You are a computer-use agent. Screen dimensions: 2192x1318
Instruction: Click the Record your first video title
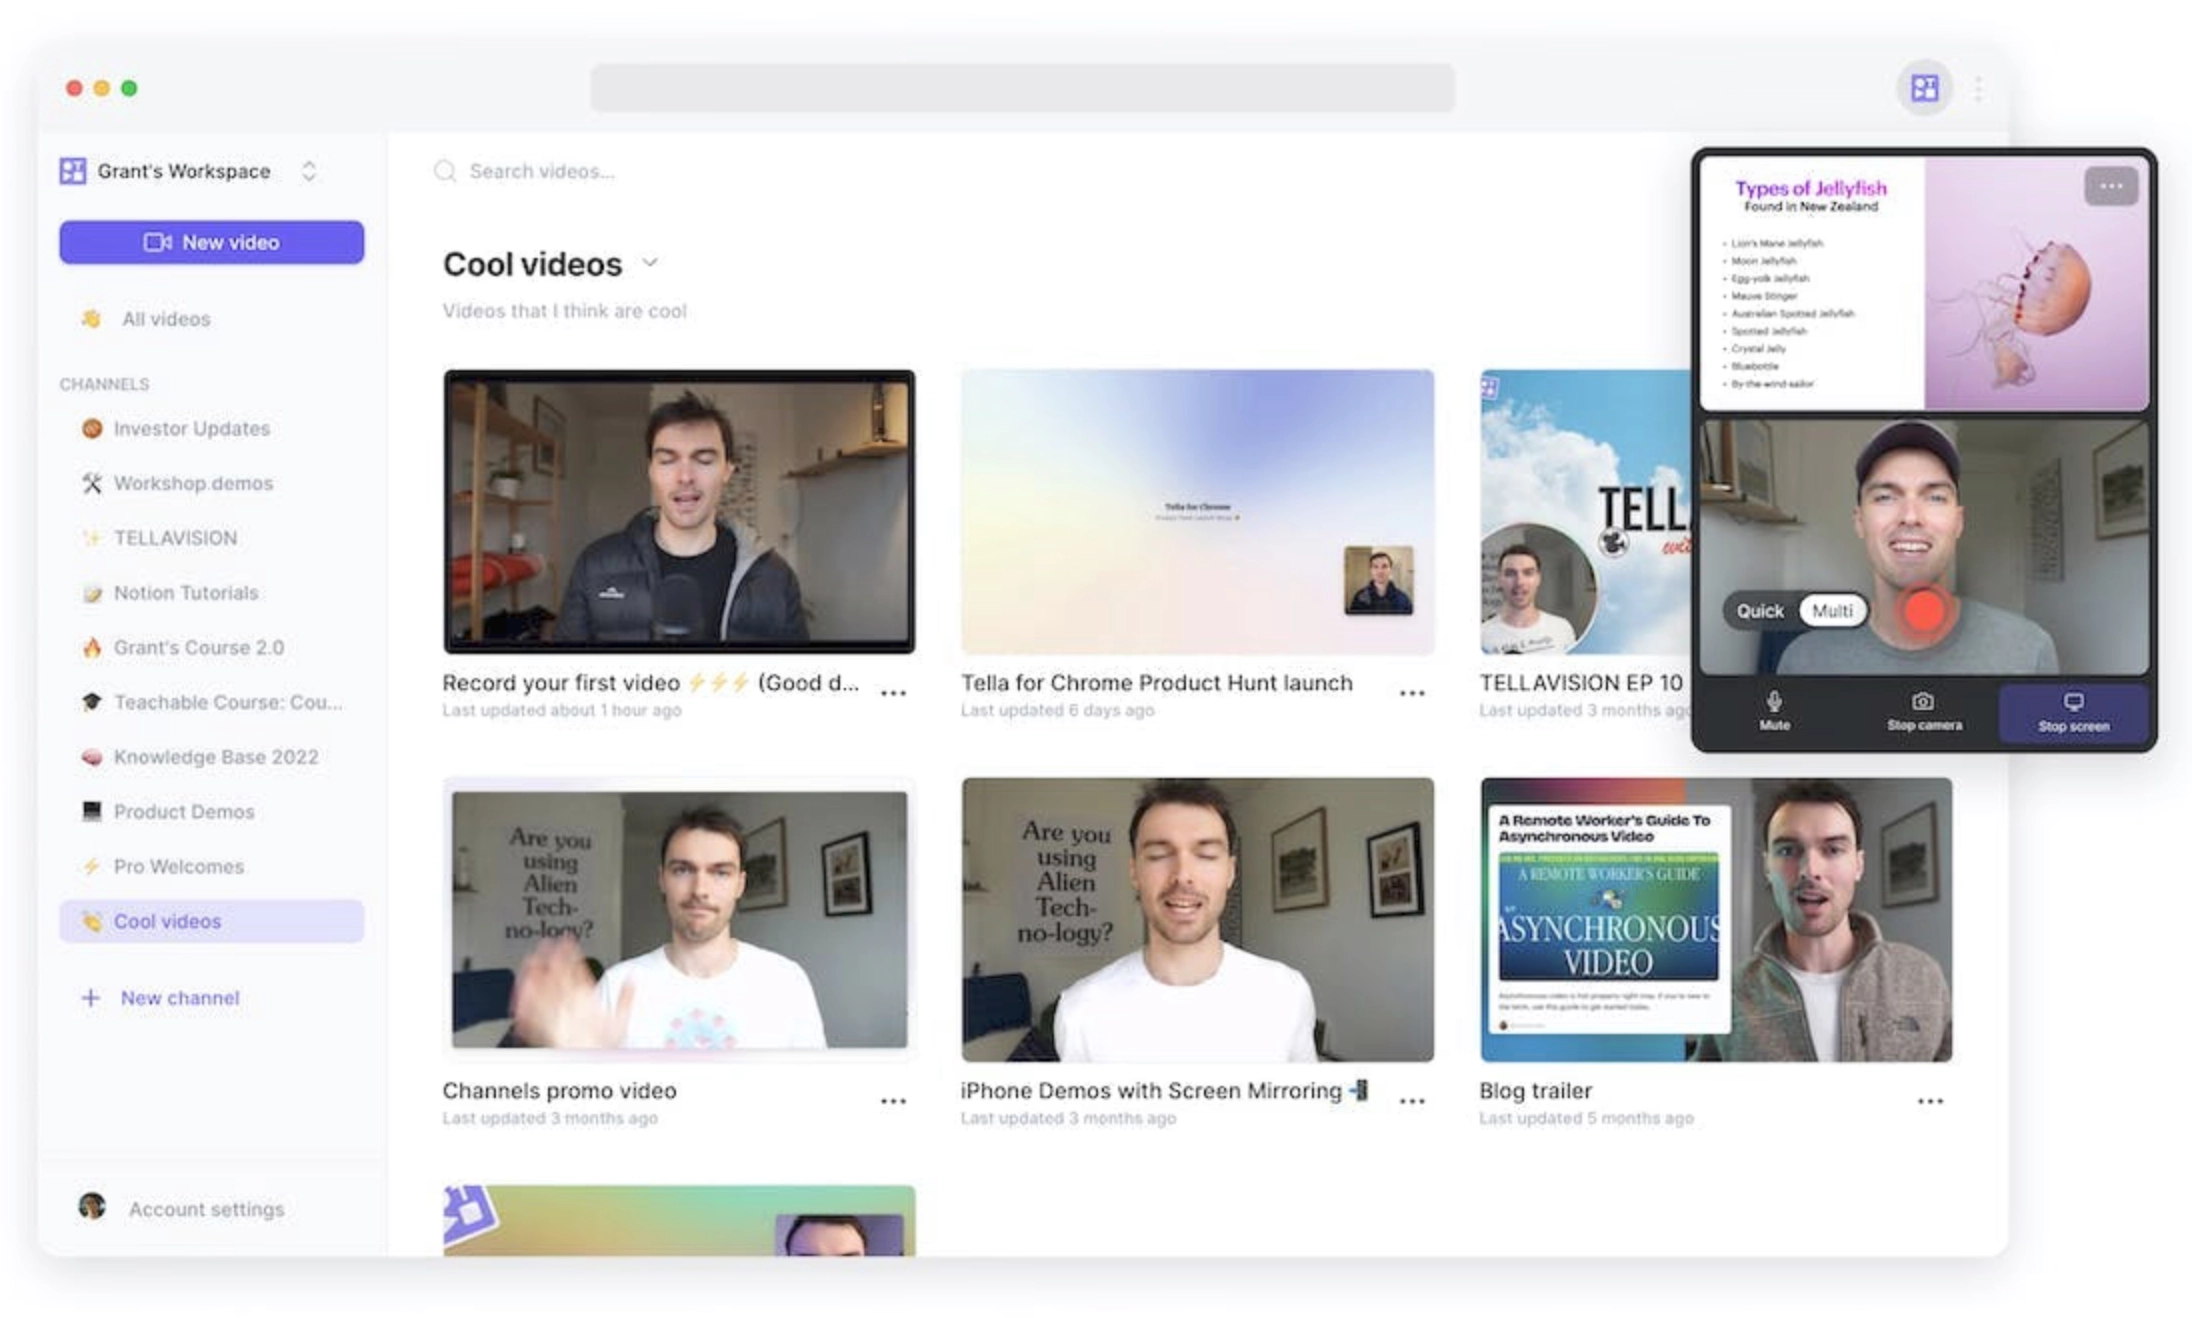click(x=651, y=683)
